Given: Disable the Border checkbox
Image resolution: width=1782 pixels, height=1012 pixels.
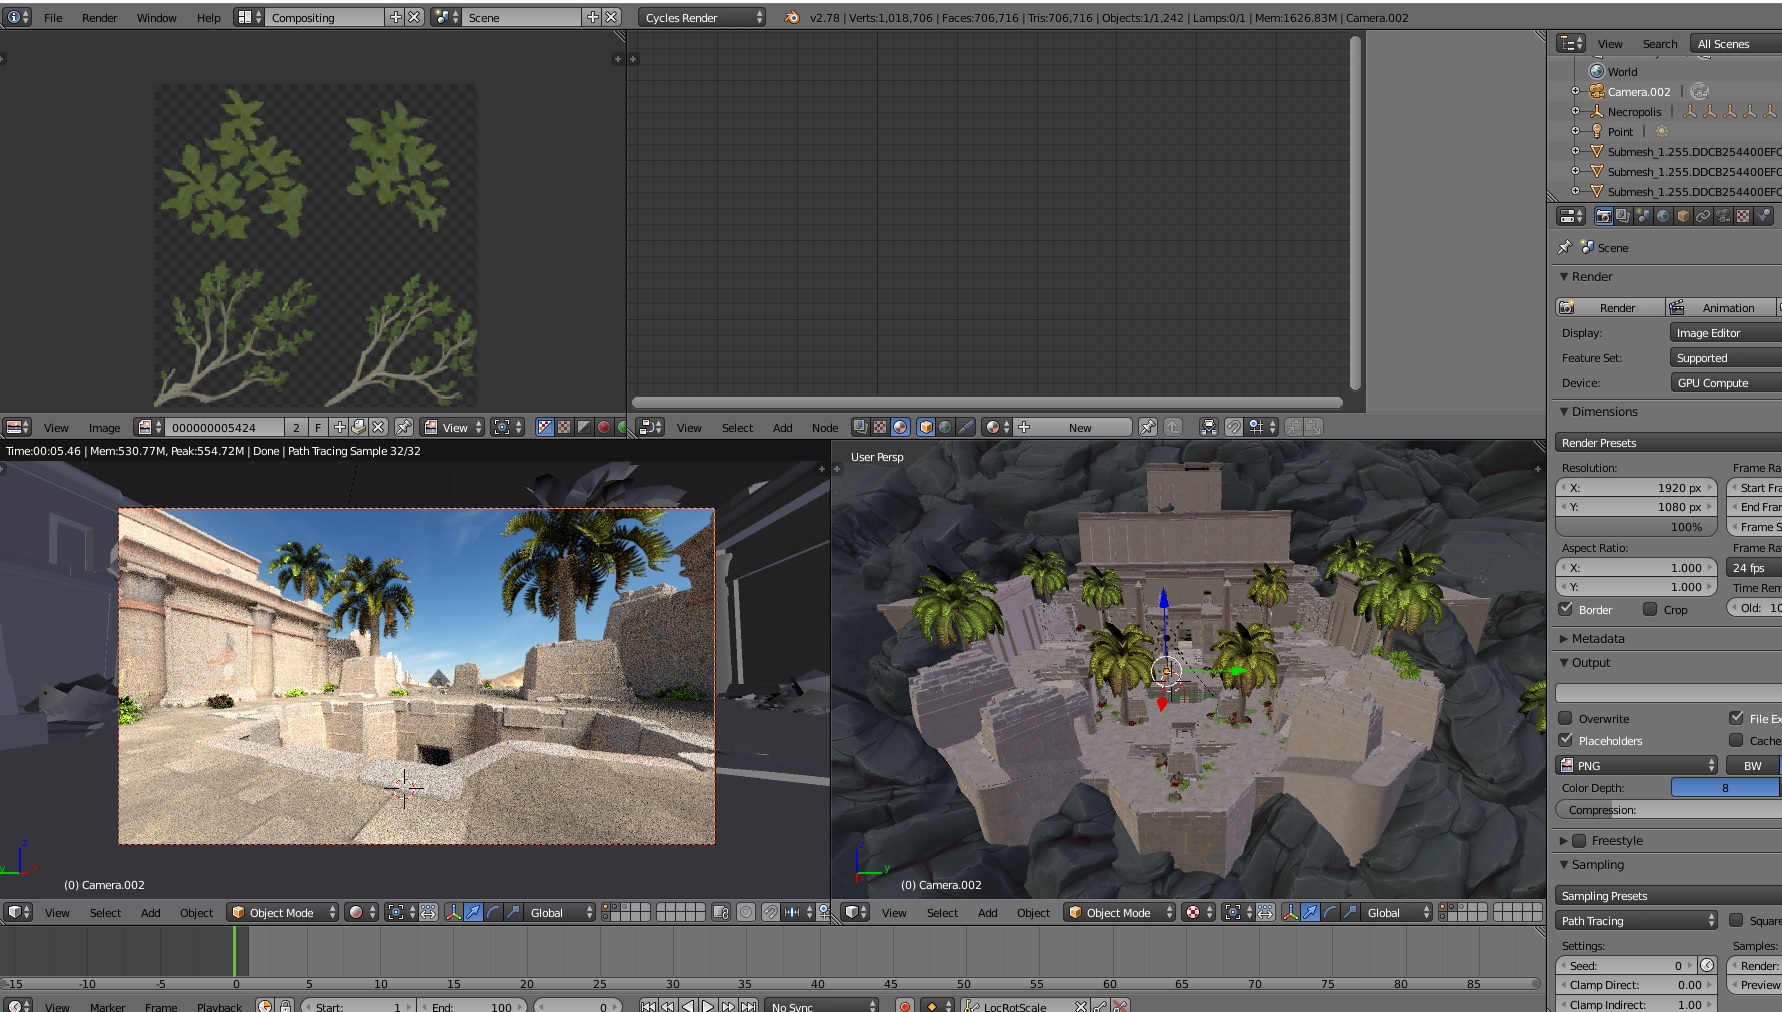Looking at the screenshot, I should click(1566, 609).
